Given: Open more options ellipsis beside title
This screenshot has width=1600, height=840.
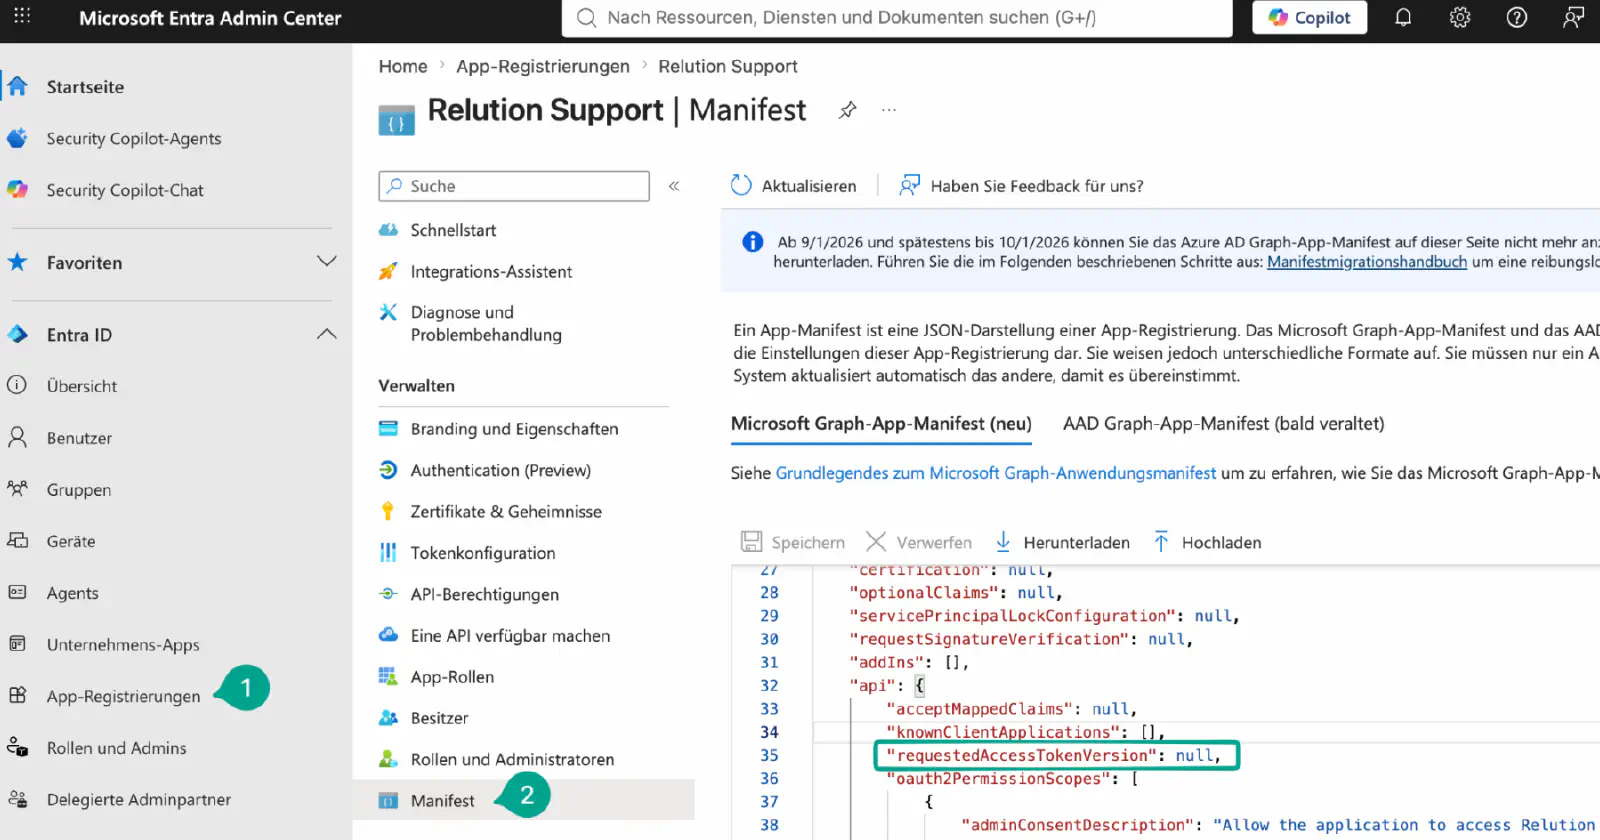Looking at the screenshot, I should coord(889,110).
